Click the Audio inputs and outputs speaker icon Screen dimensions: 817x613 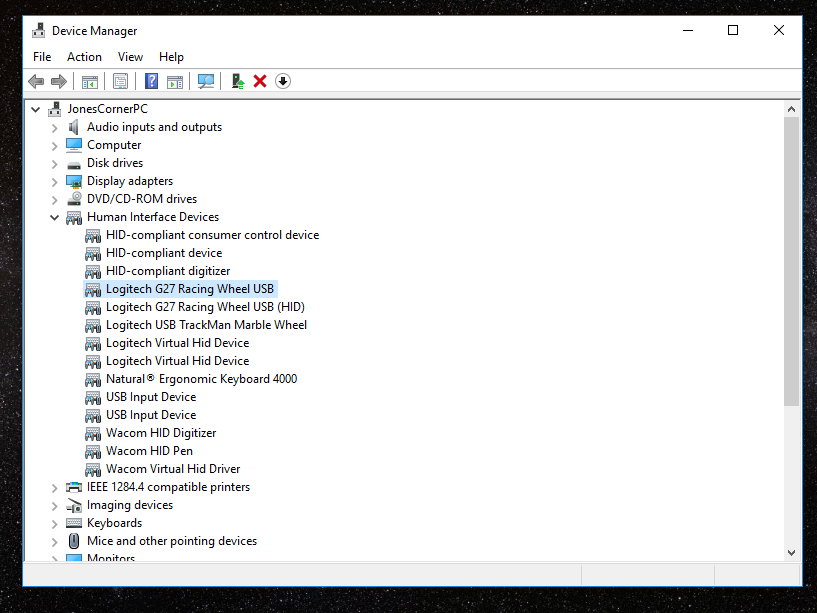73,127
